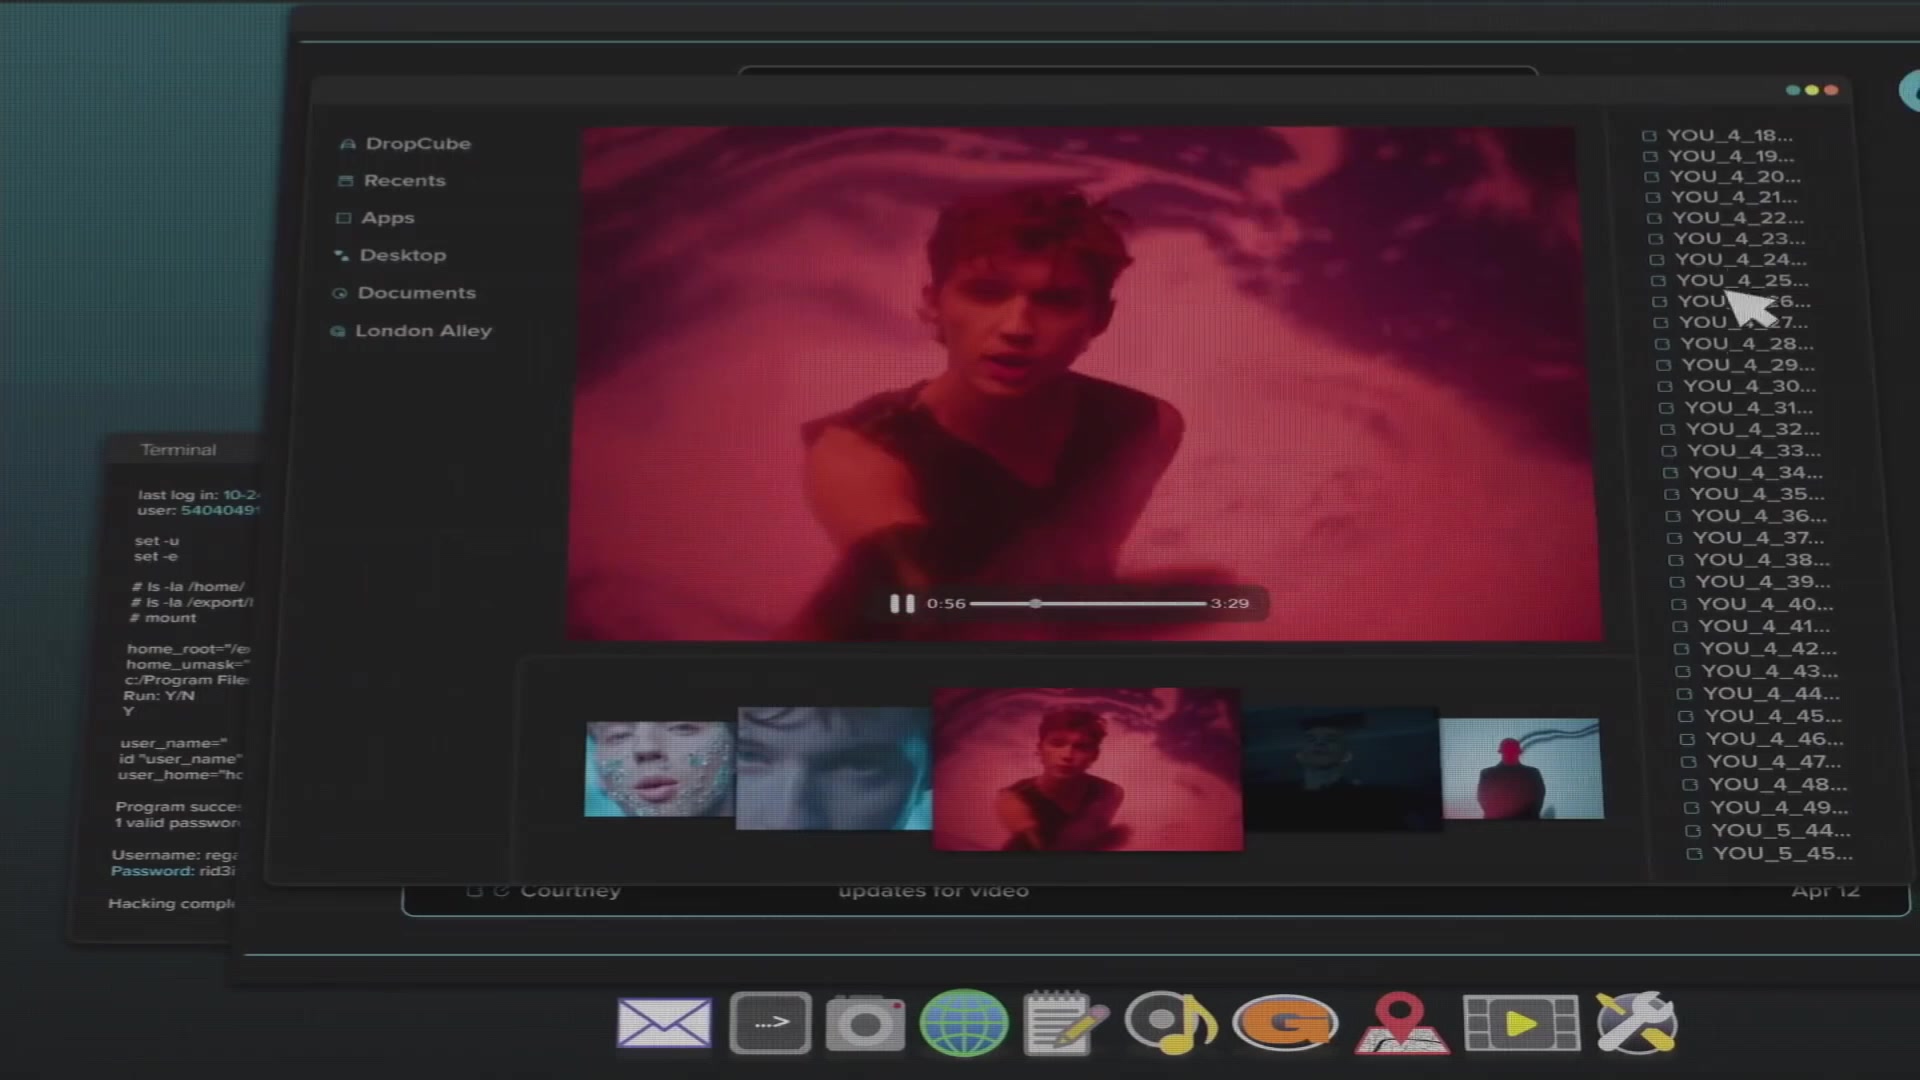Click the green window control dot
This screenshot has height=1080, width=1920.
[x=1793, y=90]
